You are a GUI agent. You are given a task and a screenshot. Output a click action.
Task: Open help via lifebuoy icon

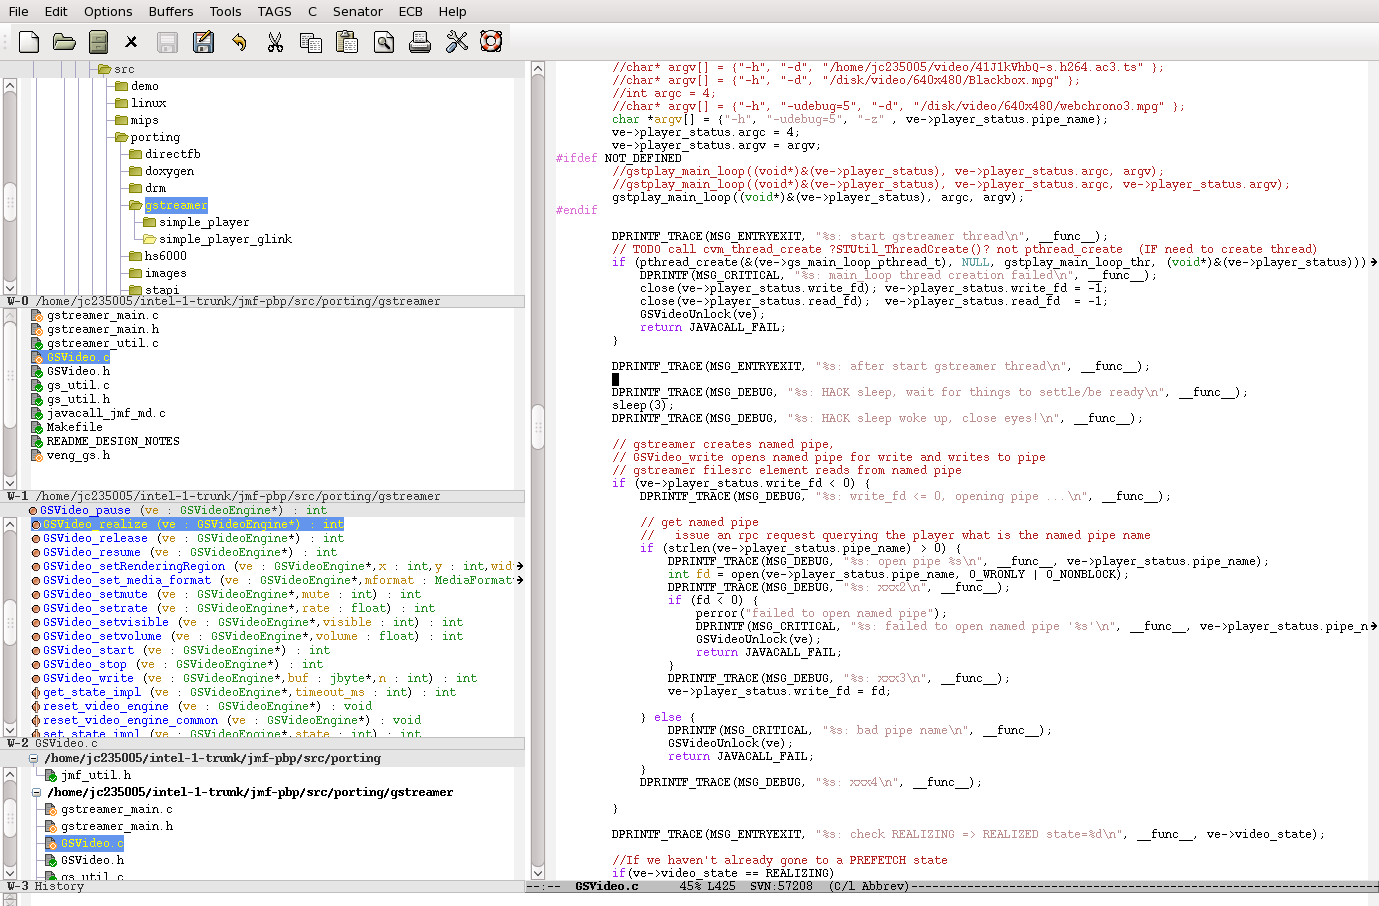[491, 41]
